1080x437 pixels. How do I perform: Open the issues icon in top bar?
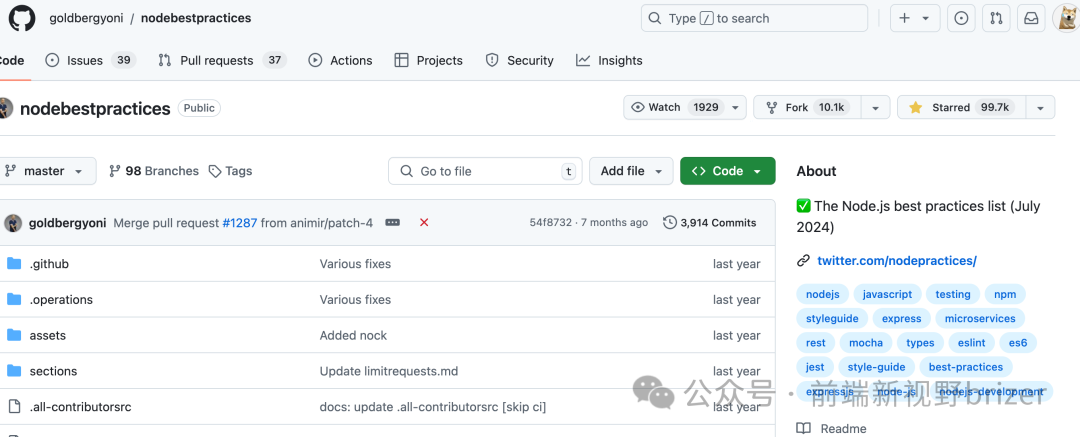pos(962,19)
